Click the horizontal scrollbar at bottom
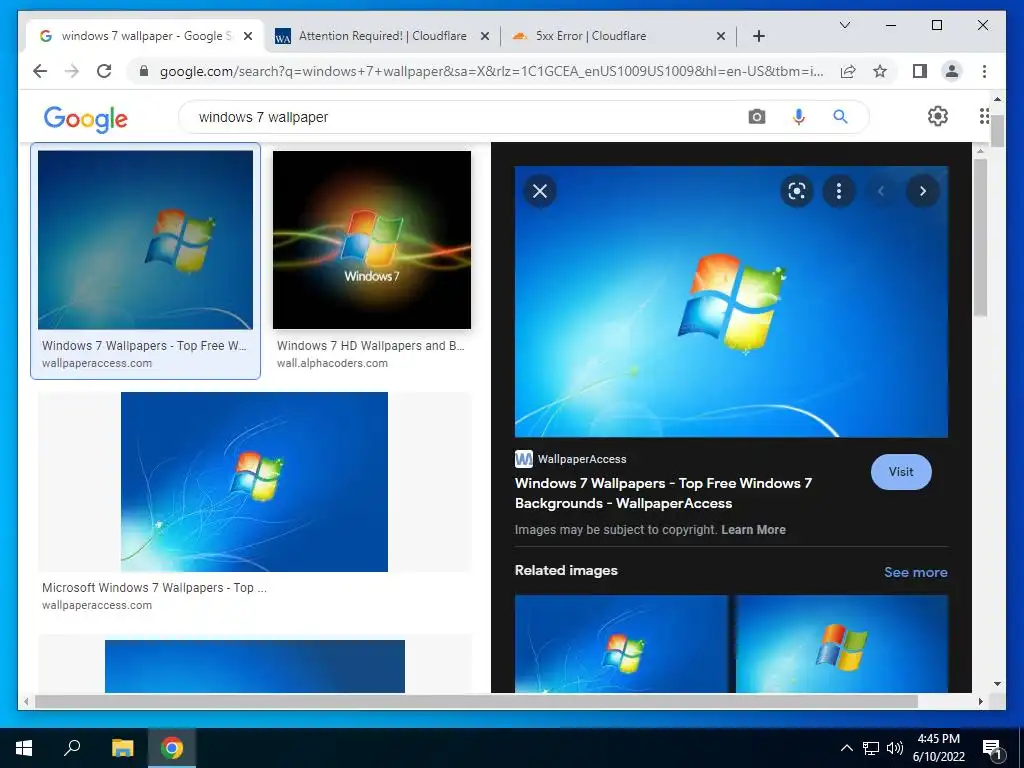The image size is (1024, 768). click(x=475, y=701)
